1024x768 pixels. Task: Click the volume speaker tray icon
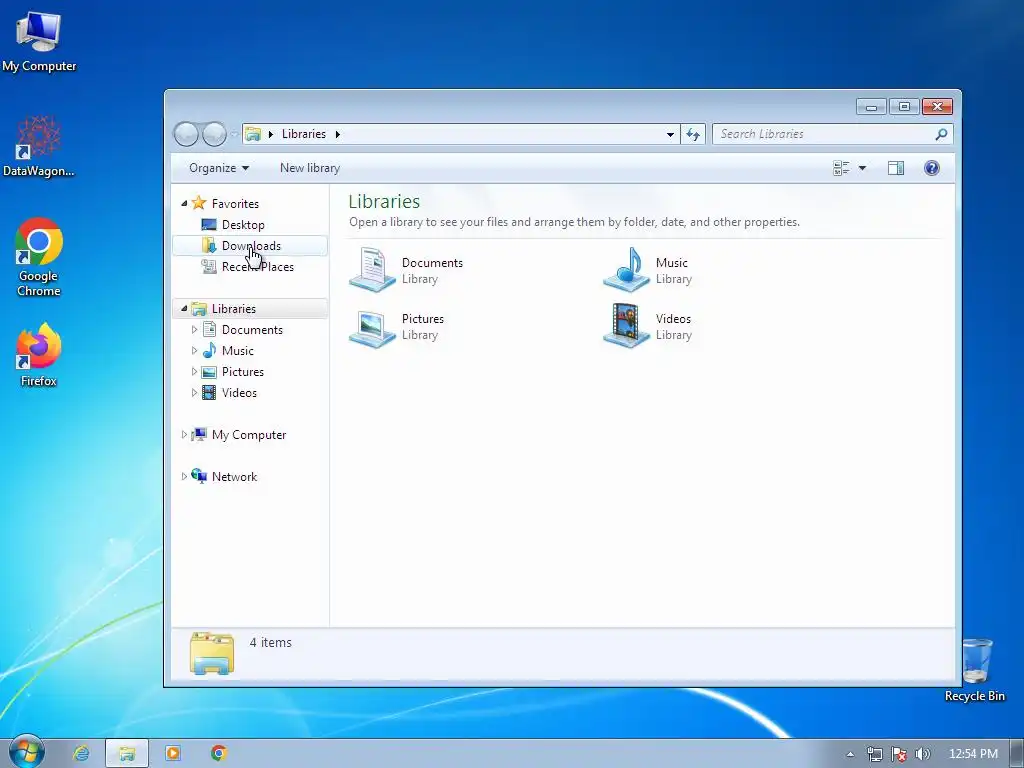coord(923,754)
